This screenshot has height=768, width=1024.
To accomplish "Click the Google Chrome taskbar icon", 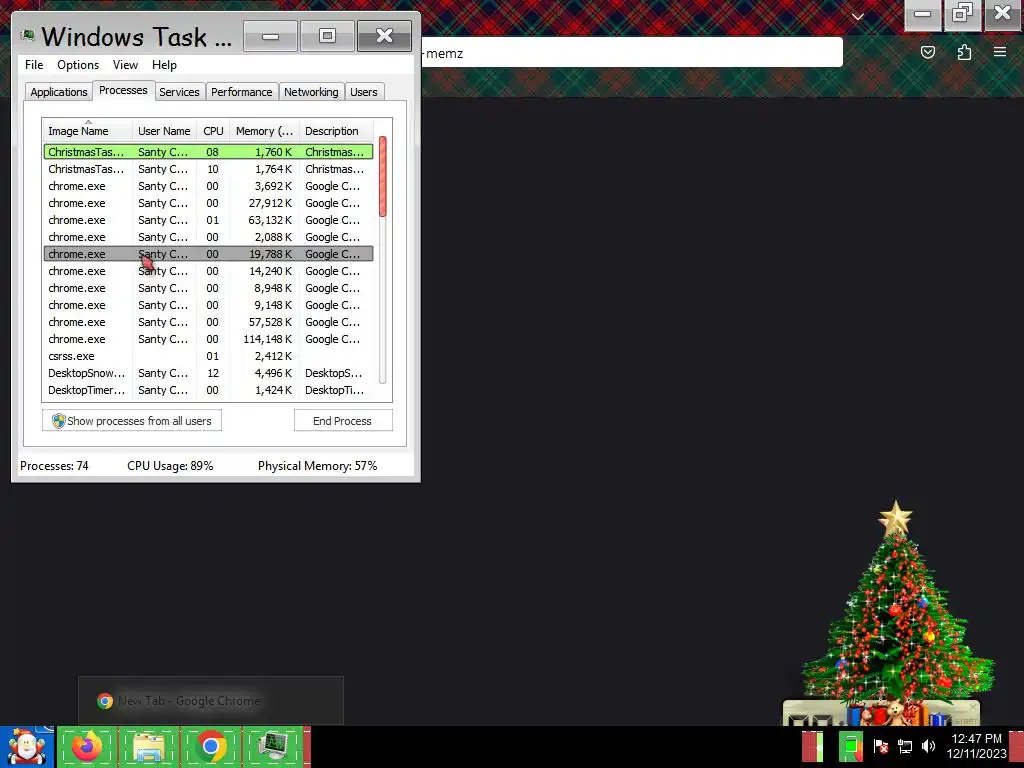I will click(x=210, y=747).
